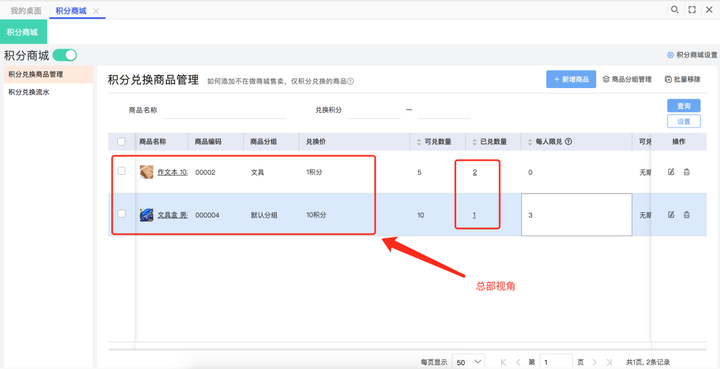Open the 文具盒 product name link

pos(173,215)
